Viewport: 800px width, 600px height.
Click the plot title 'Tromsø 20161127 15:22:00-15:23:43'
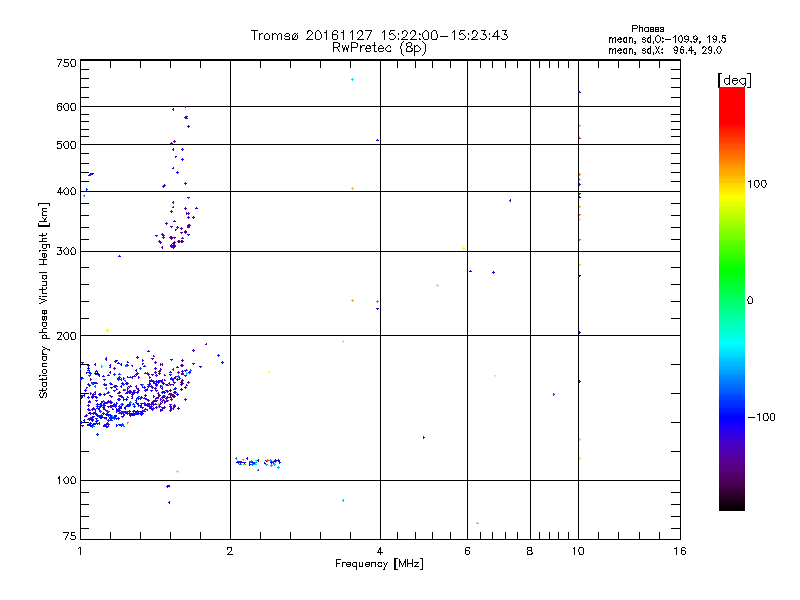click(x=379, y=35)
